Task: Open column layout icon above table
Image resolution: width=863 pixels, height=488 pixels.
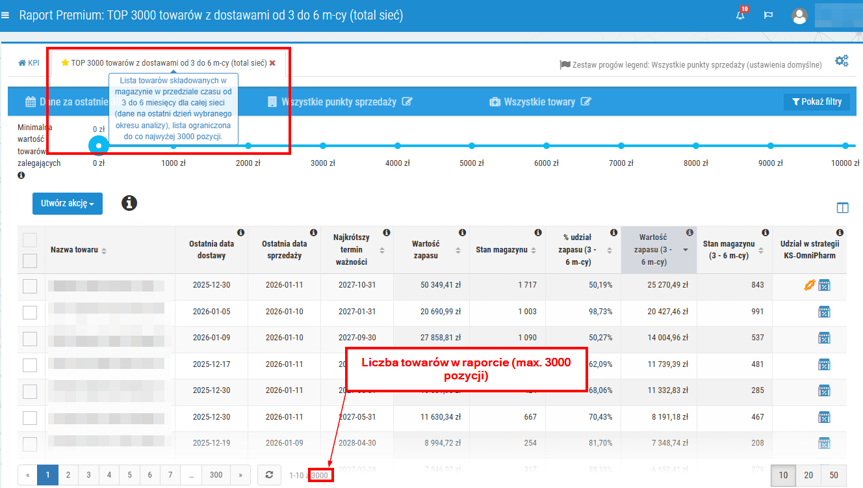Action: 842,208
